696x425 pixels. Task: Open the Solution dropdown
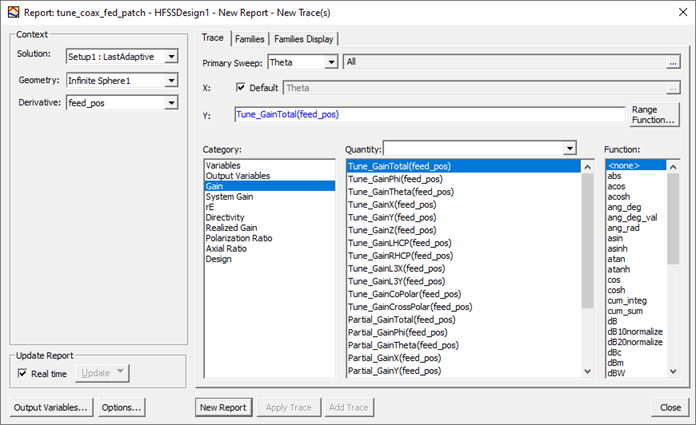click(171, 57)
